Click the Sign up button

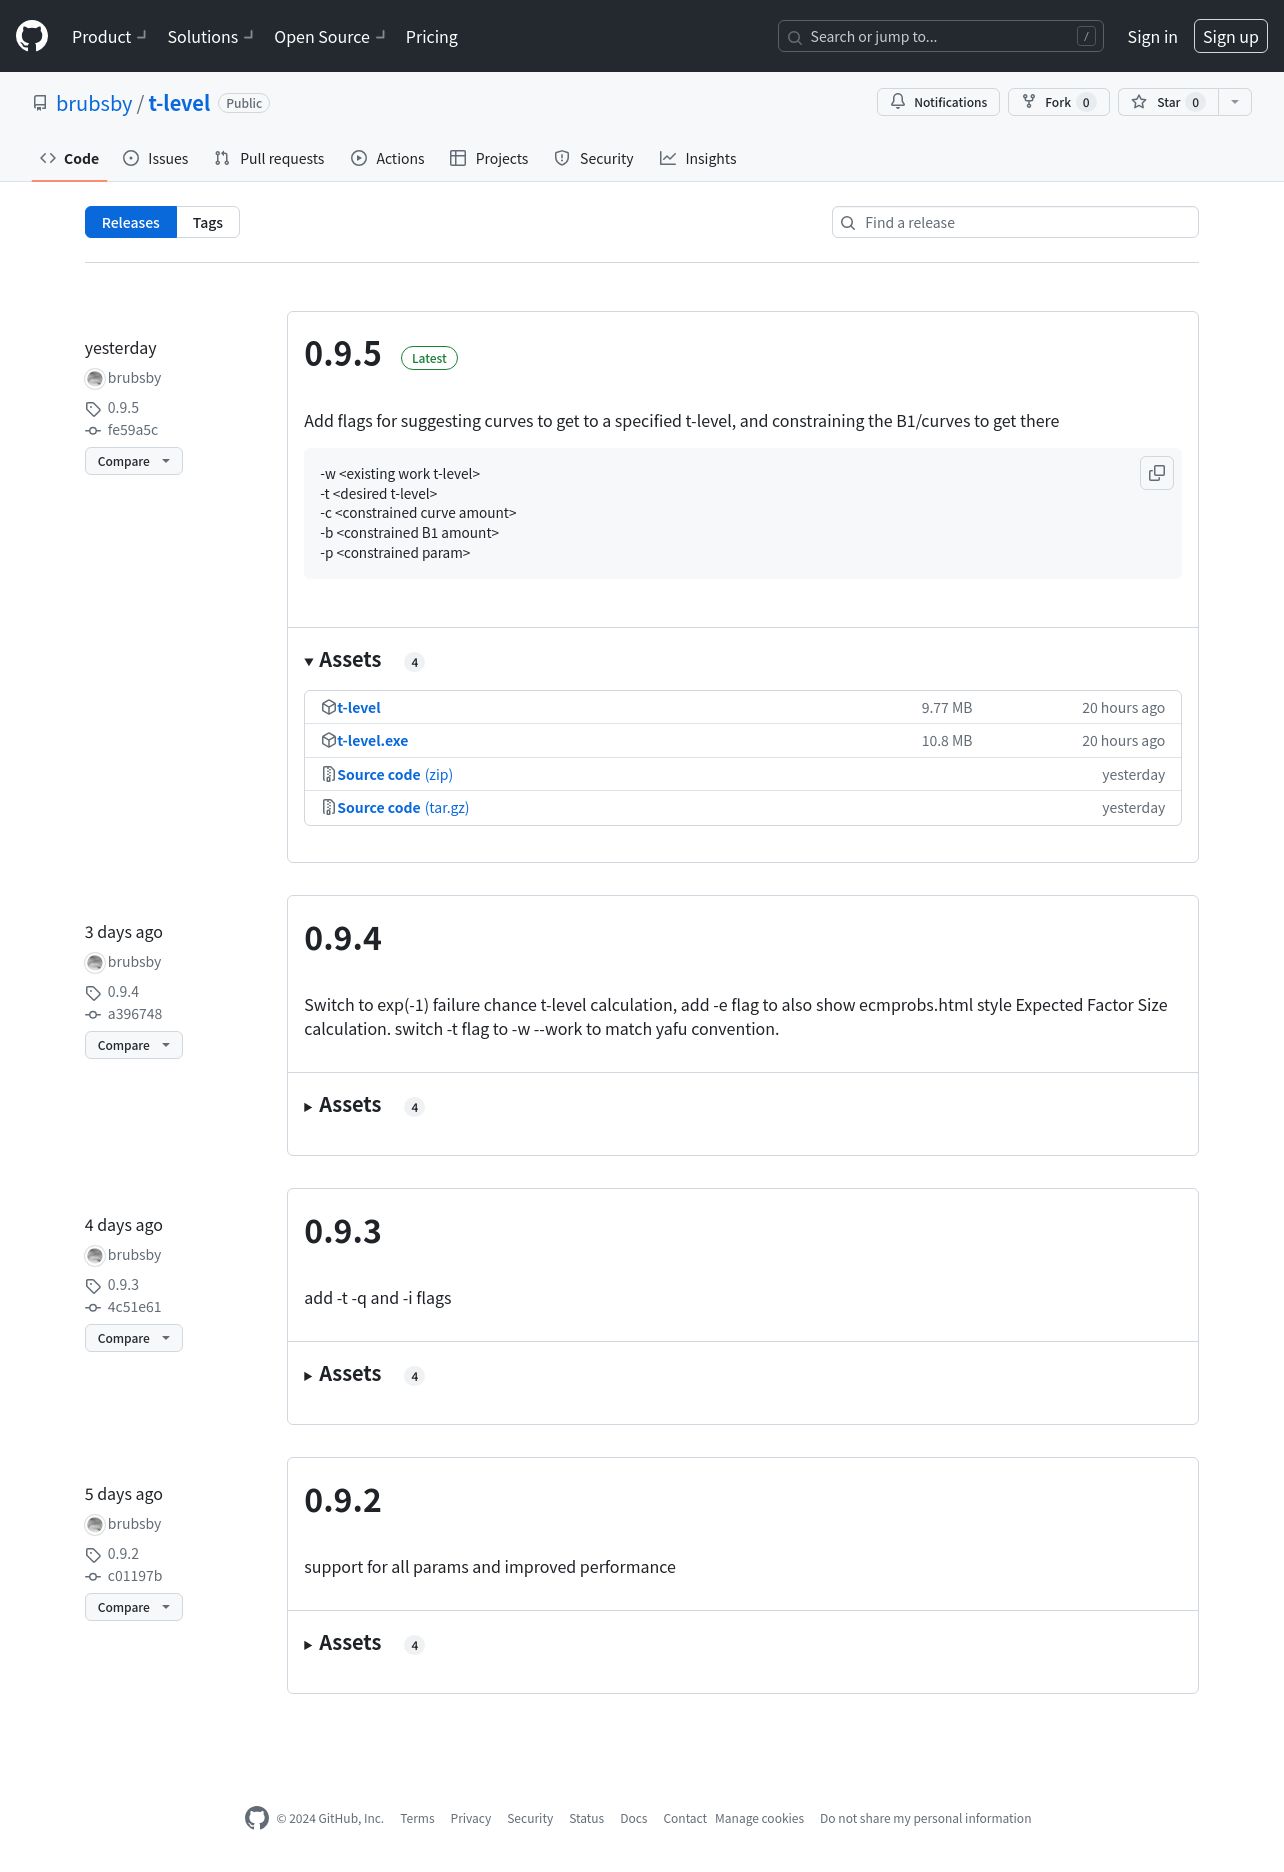click(1231, 37)
